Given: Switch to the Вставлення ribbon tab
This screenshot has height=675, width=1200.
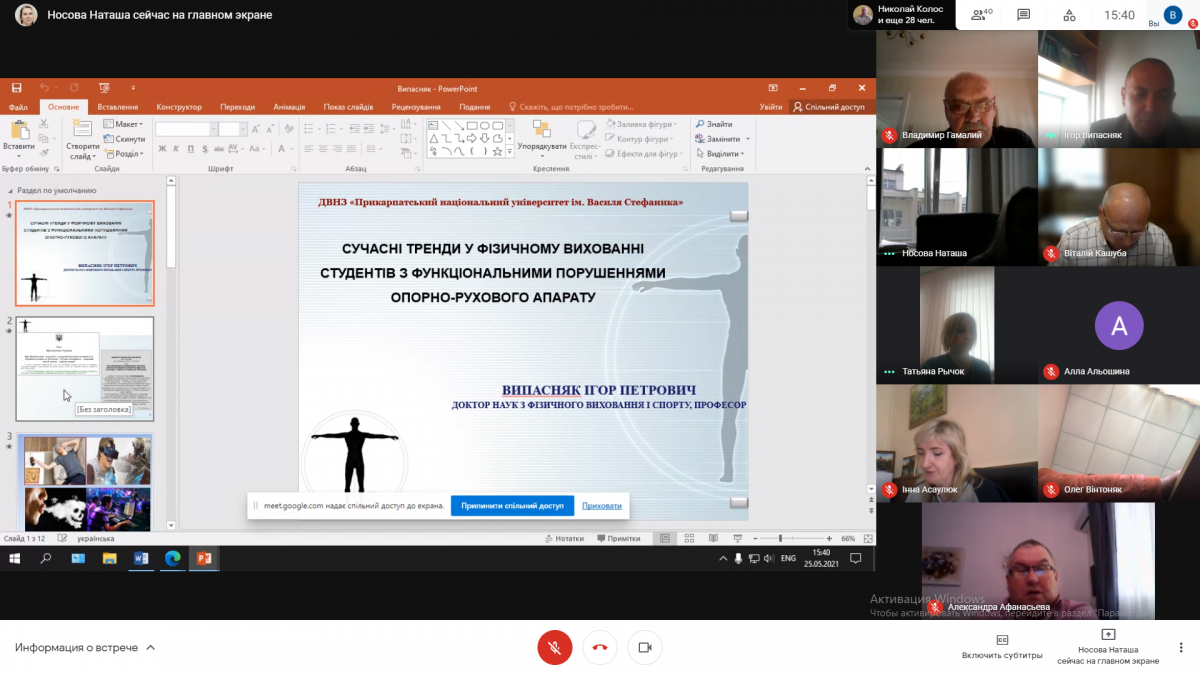Looking at the screenshot, I should [118, 107].
